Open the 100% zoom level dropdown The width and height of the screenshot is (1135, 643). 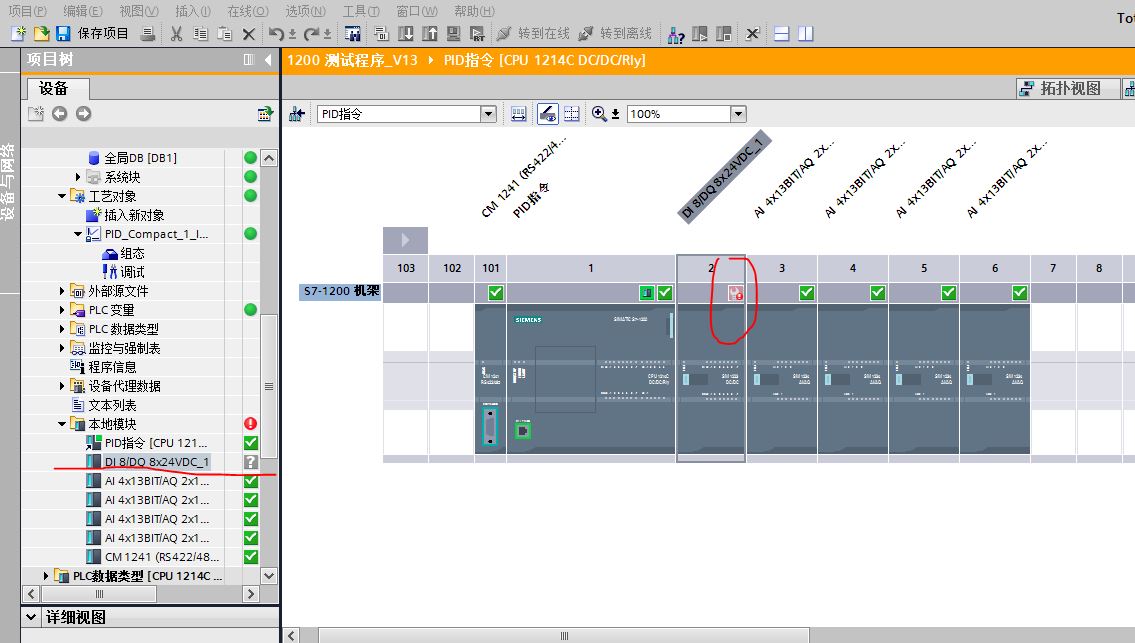(x=738, y=114)
